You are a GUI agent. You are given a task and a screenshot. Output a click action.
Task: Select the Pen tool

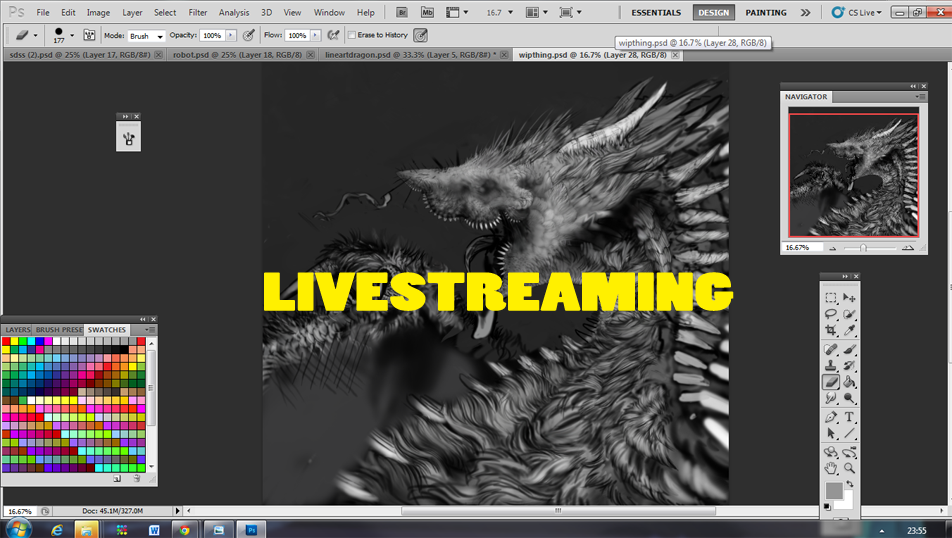[830, 417]
